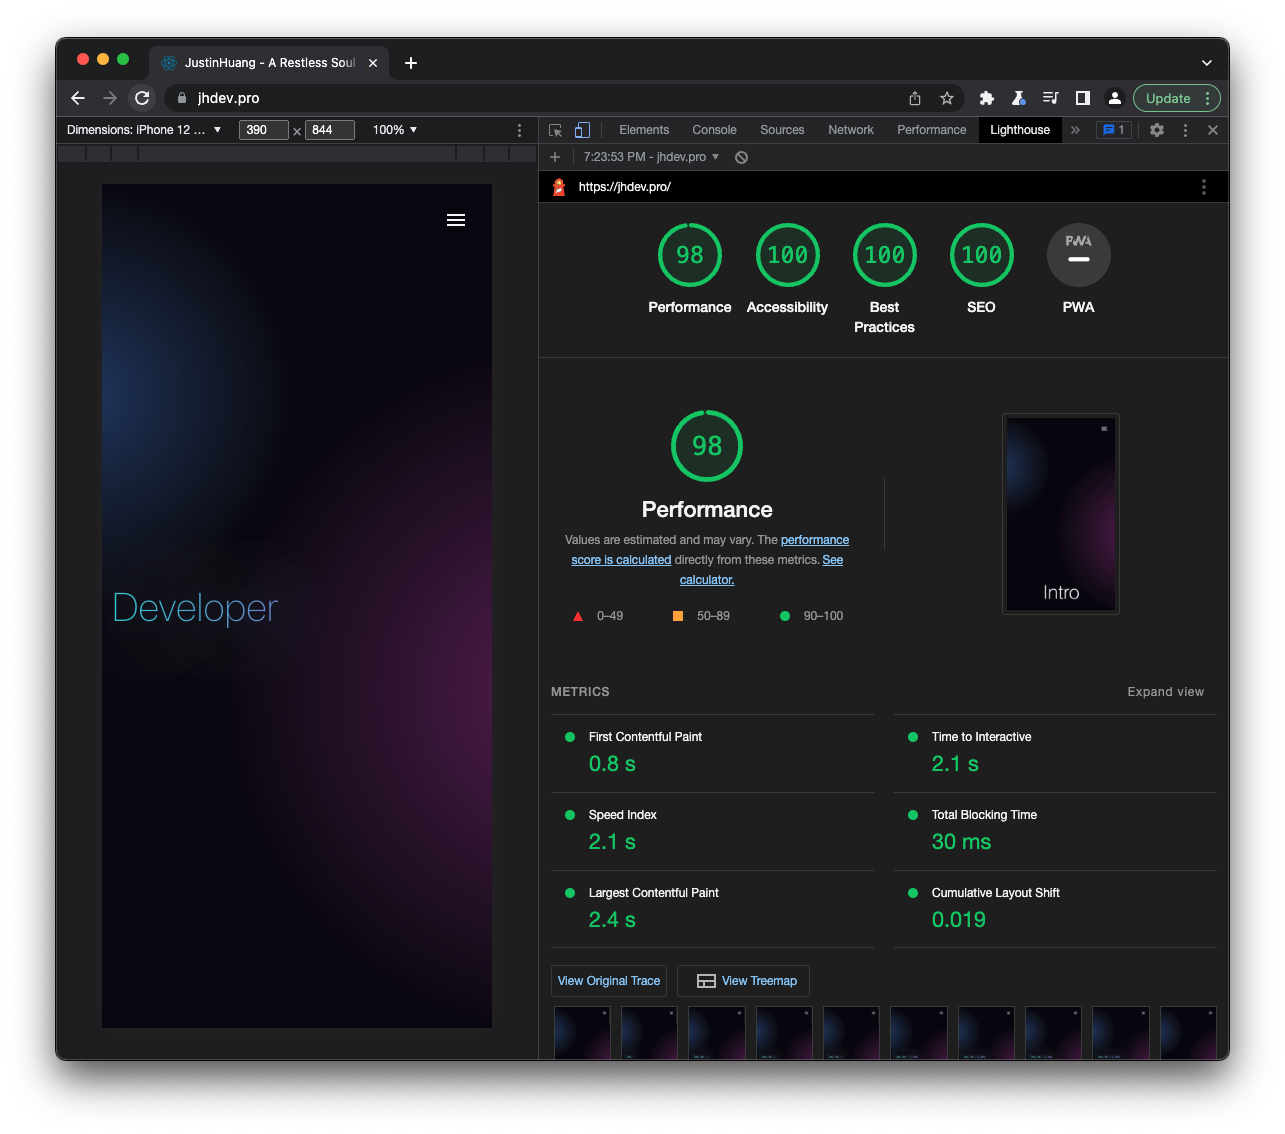Image resolution: width=1285 pixels, height=1134 pixels.
Task: Open the report selector 7:23:53 PM dropdown
Action: click(651, 157)
